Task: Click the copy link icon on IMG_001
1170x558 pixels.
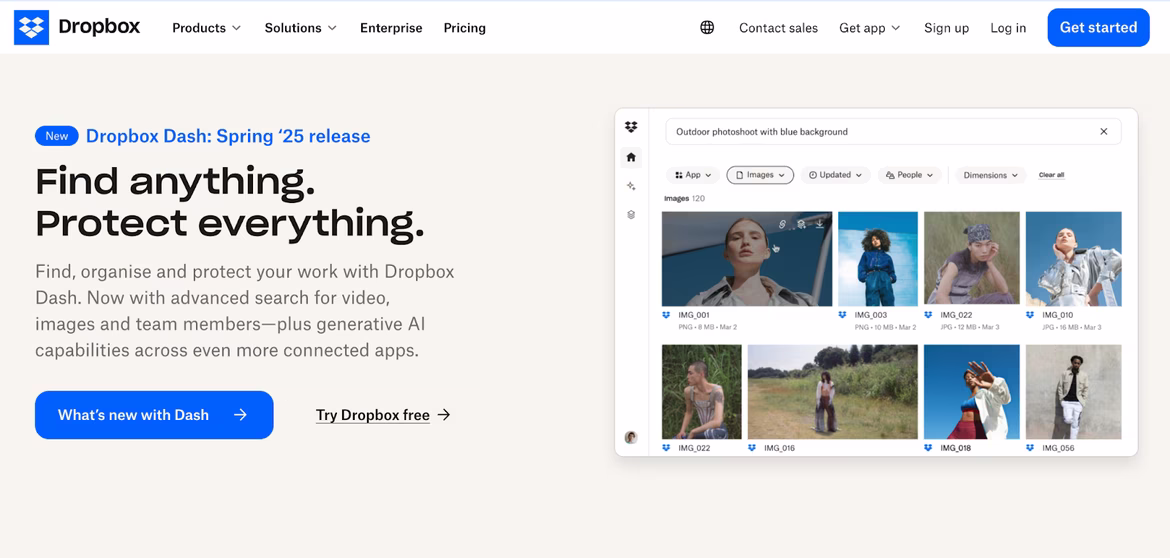Action: (783, 224)
